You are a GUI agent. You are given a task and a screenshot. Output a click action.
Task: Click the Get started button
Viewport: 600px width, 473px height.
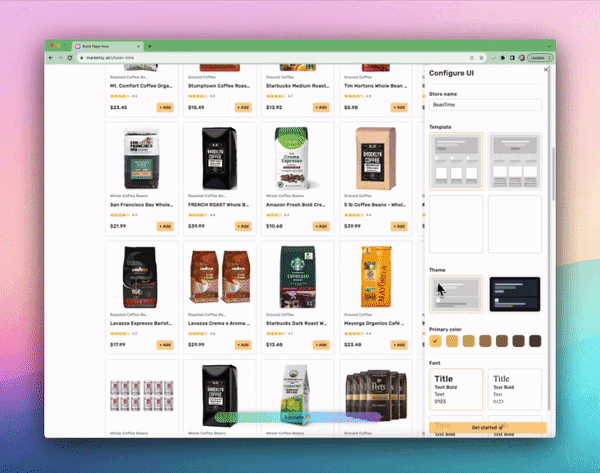pos(488,427)
